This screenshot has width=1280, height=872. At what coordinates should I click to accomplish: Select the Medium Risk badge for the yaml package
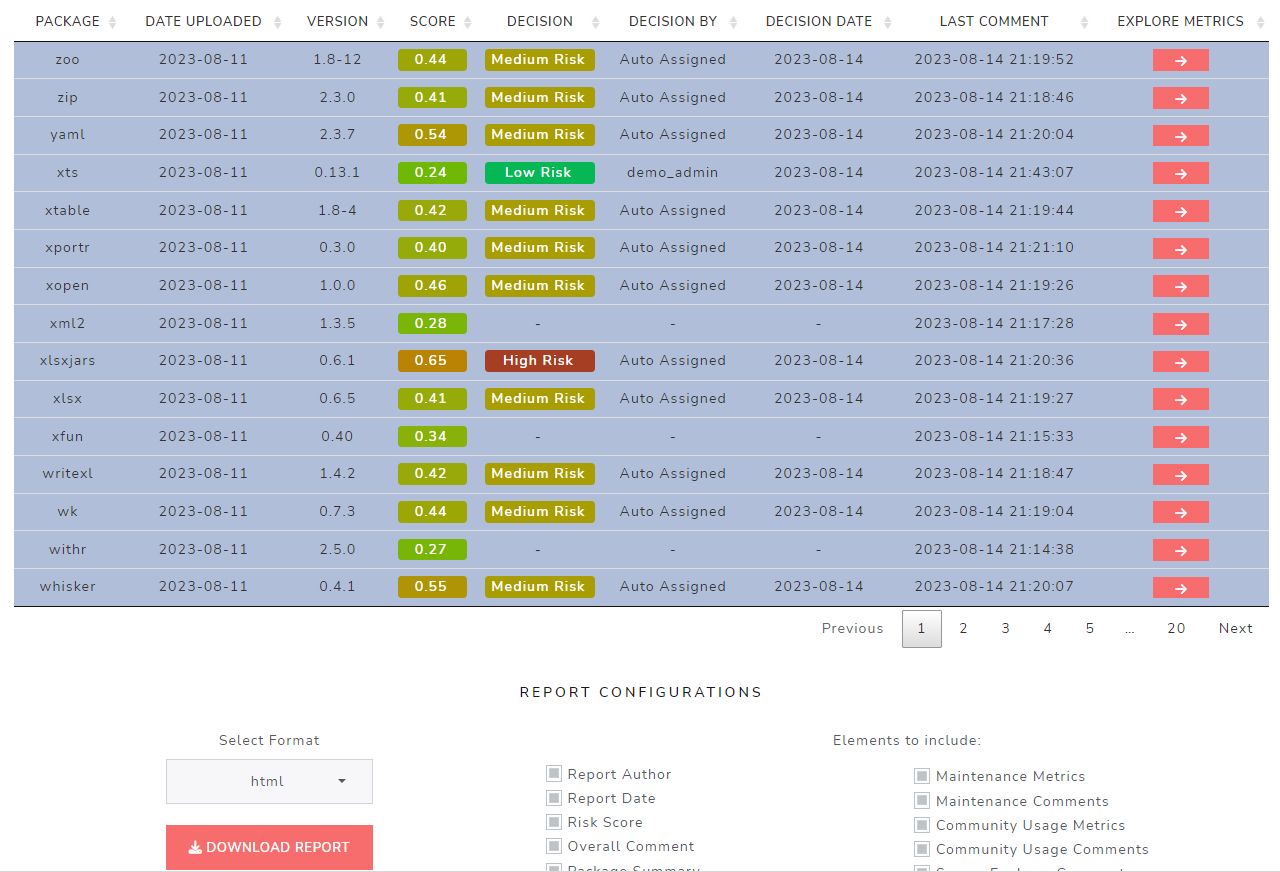pyautogui.click(x=540, y=135)
